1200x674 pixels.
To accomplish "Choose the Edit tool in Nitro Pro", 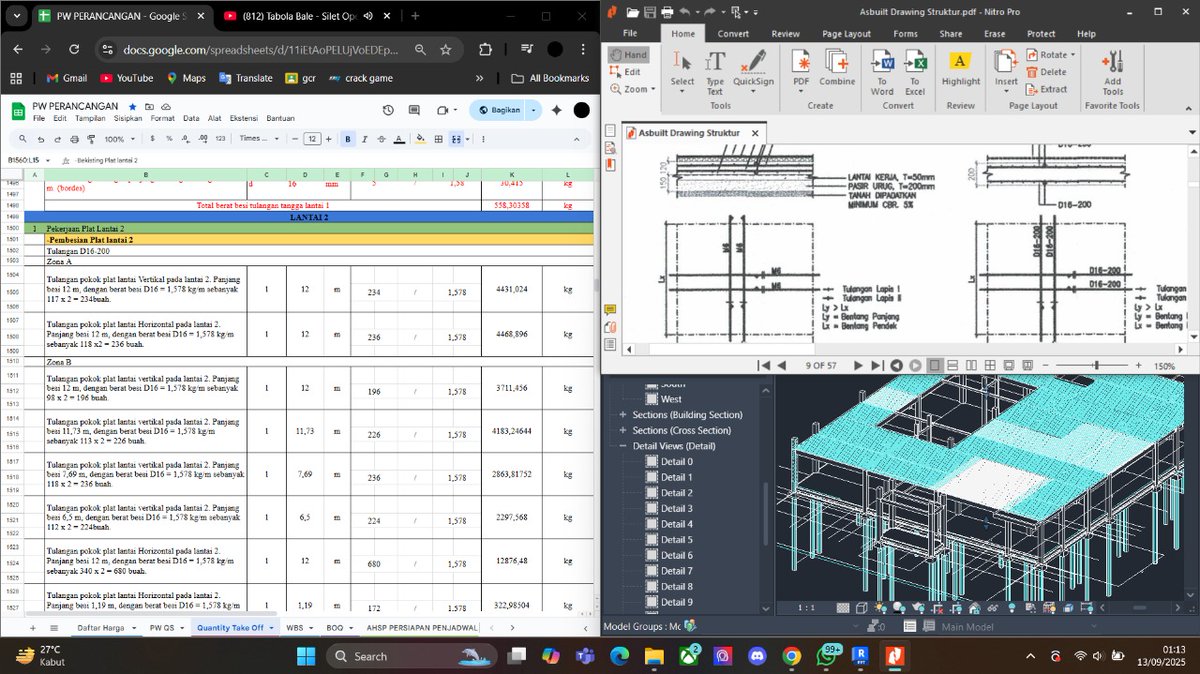I will pos(626,72).
